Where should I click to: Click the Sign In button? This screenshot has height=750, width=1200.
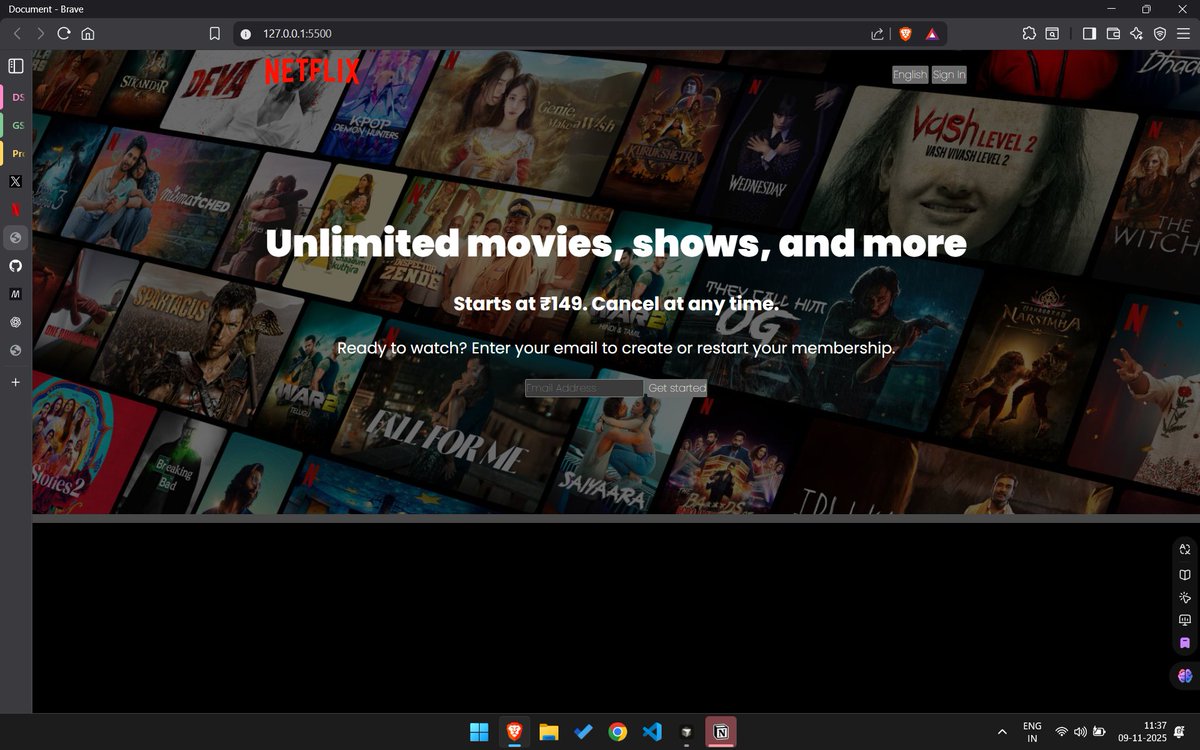pos(949,74)
